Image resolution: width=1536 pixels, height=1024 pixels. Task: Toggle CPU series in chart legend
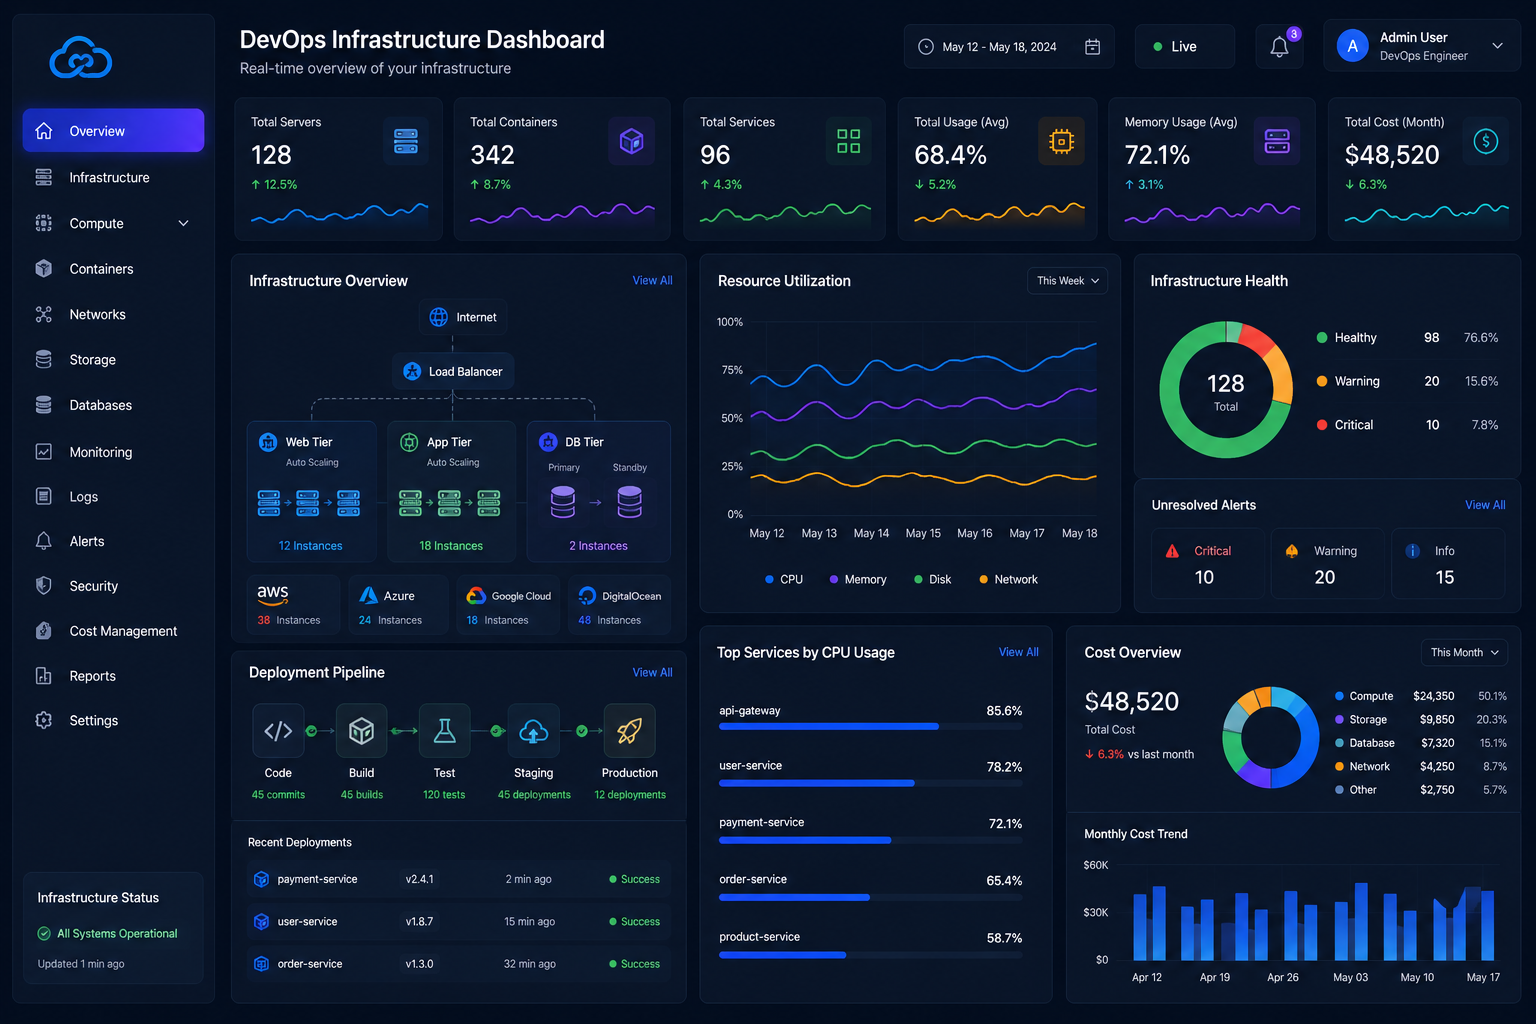[x=784, y=580]
